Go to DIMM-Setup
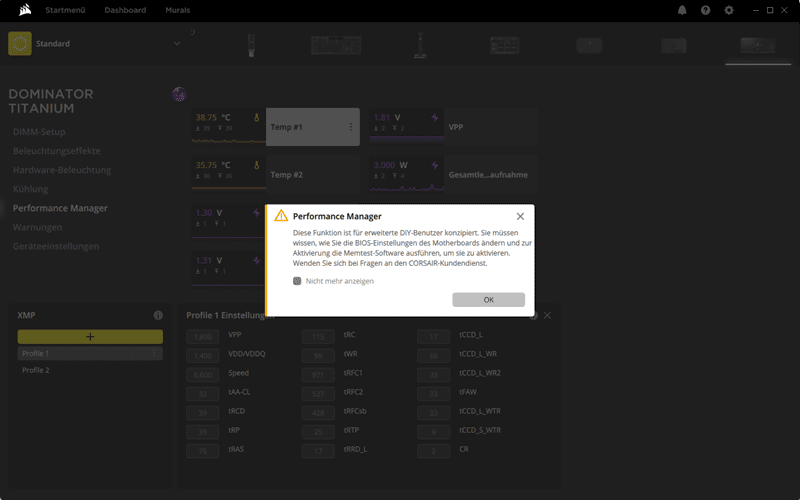The width and height of the screenshot is (800, 500). click(39, 132)
